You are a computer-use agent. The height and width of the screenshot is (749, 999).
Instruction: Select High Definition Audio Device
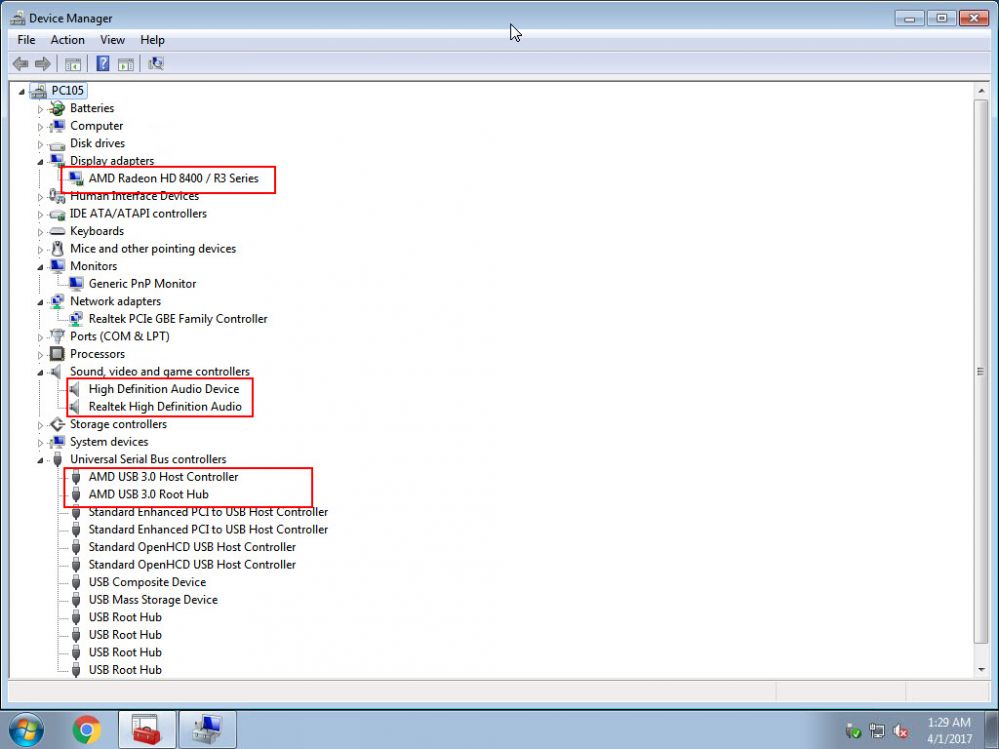164,389
